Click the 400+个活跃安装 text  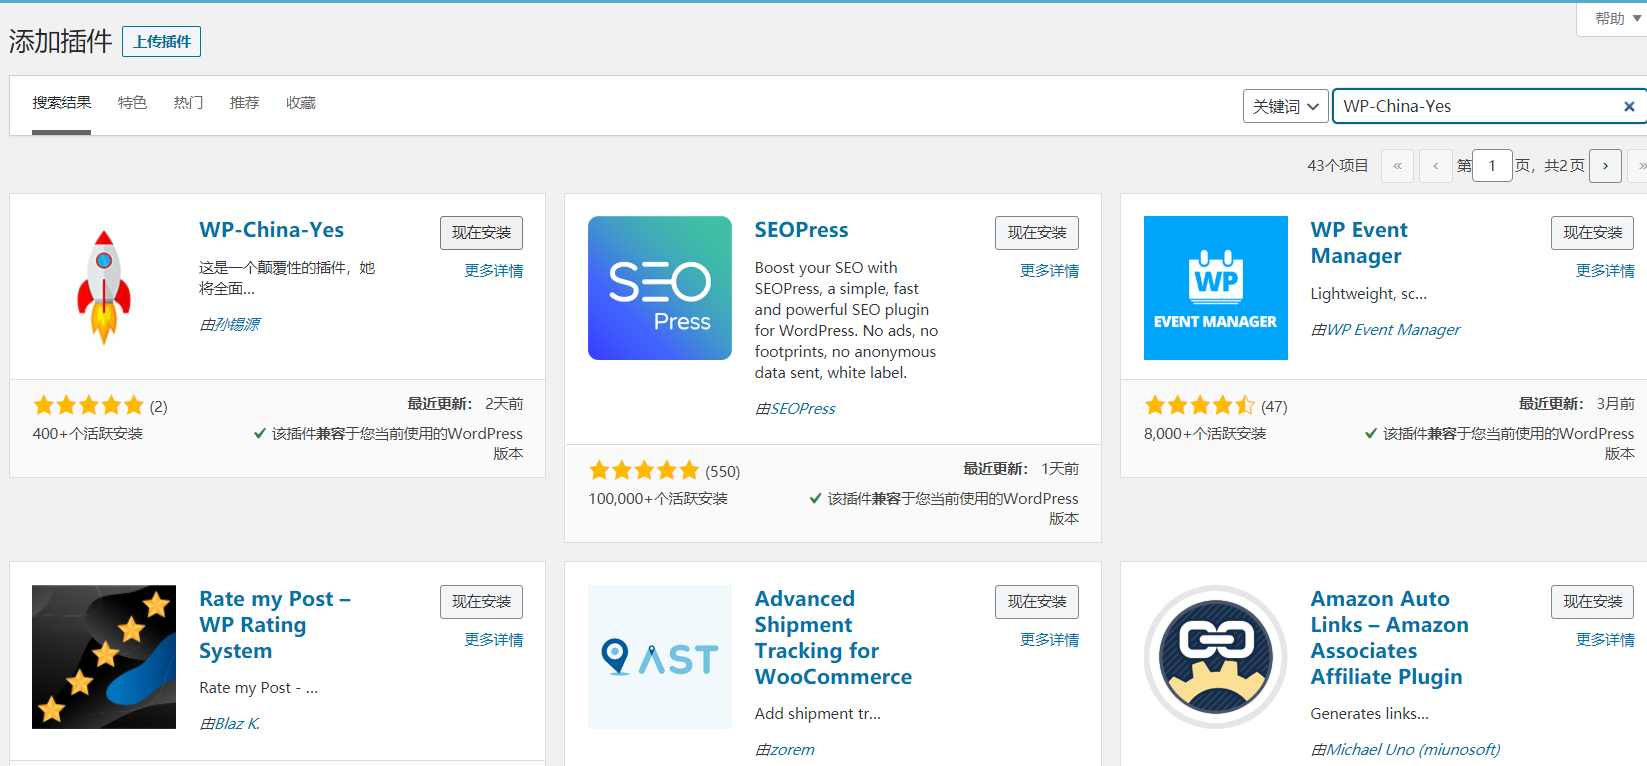(x=88, y=434)
